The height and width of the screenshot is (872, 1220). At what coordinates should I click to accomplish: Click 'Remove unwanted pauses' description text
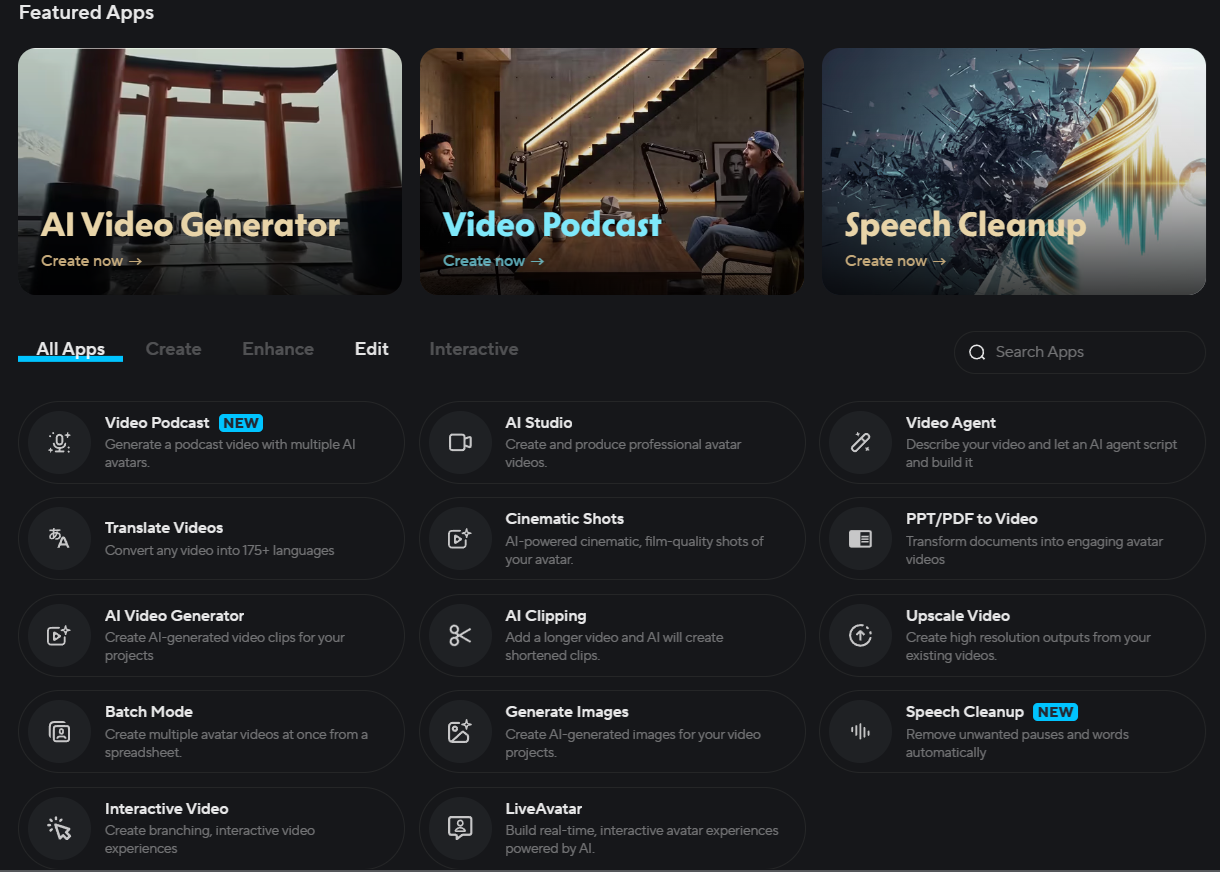click(1017, 743)
